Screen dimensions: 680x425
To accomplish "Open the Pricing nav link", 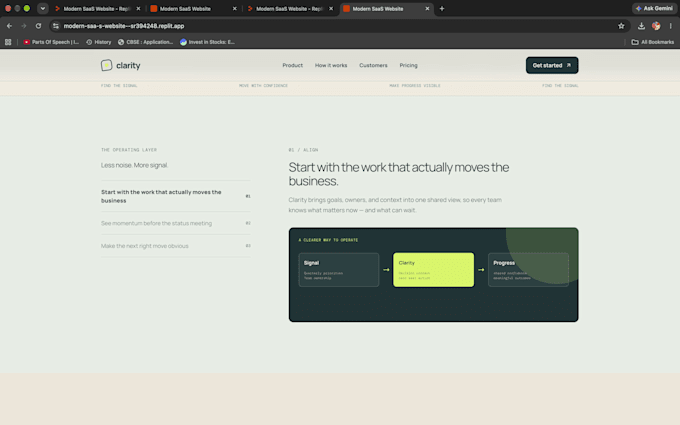I will pyautogui.click(x=409, y=65).
